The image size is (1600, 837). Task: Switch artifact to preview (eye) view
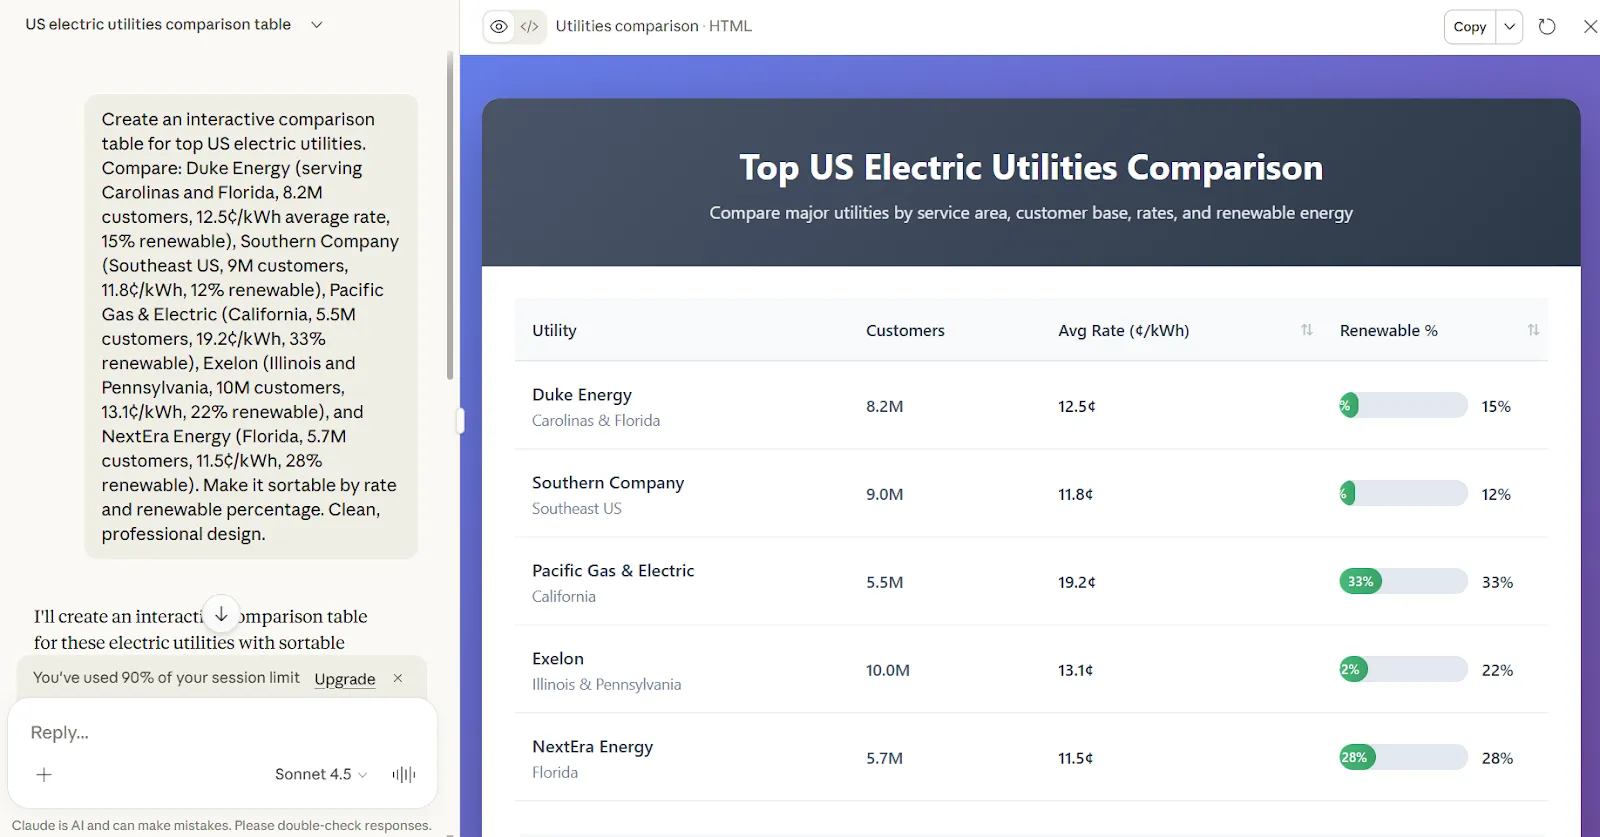499,27
